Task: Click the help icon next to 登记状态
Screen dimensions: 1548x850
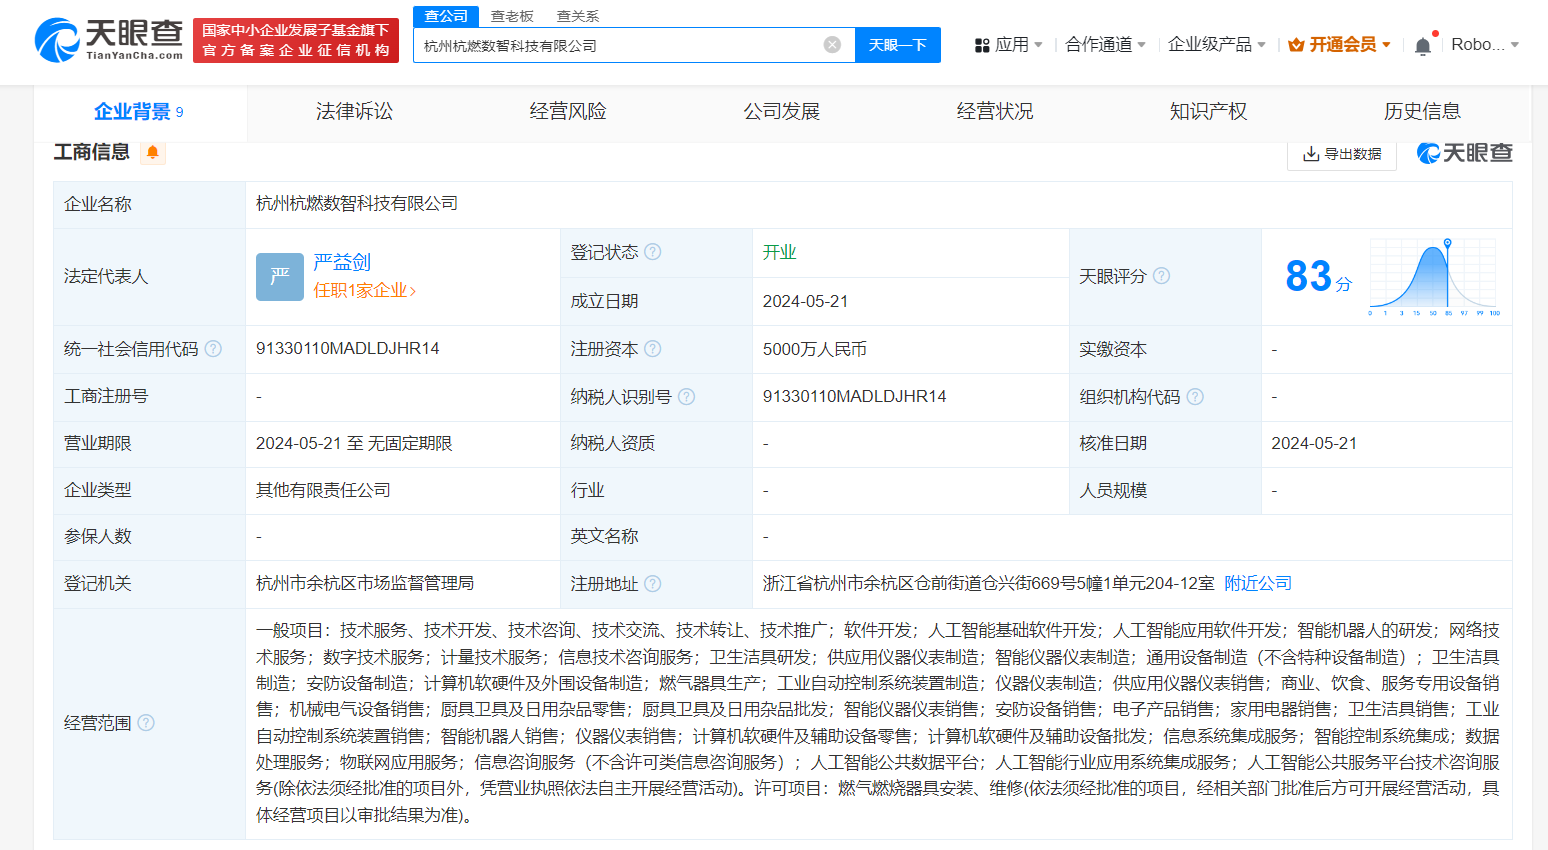Action: (652, 252)
